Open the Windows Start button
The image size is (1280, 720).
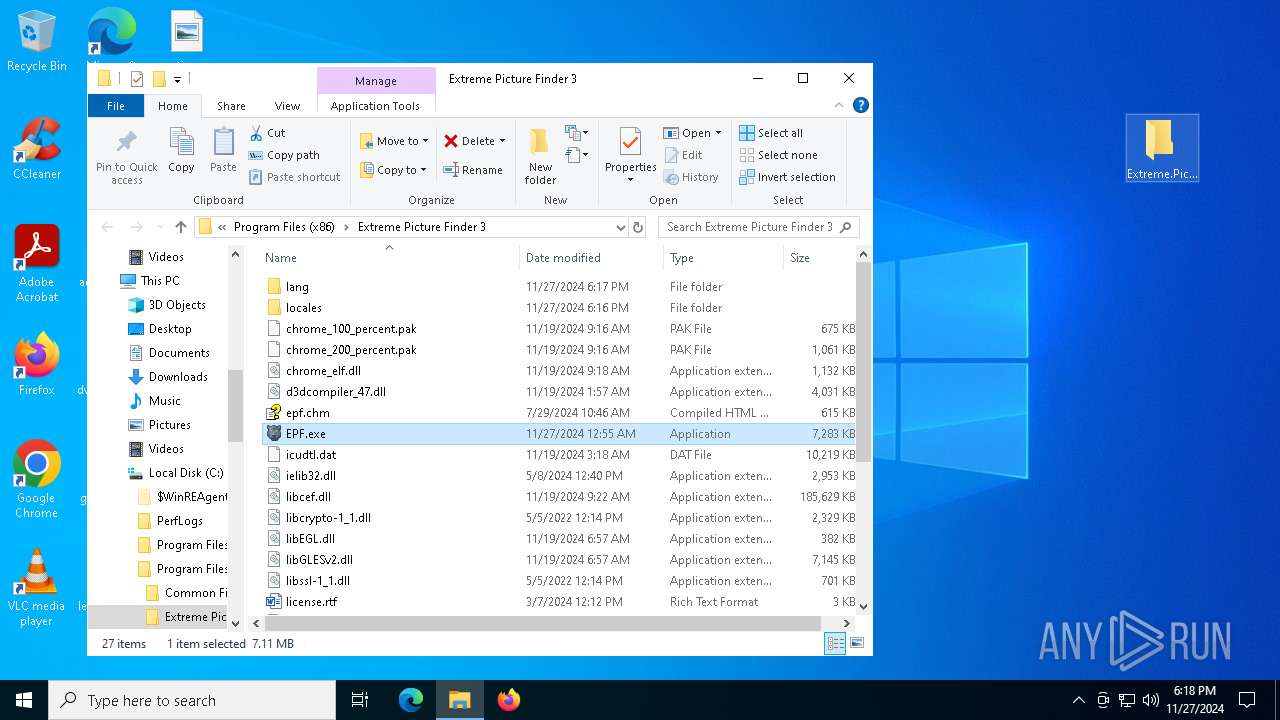tap(24, 700)
